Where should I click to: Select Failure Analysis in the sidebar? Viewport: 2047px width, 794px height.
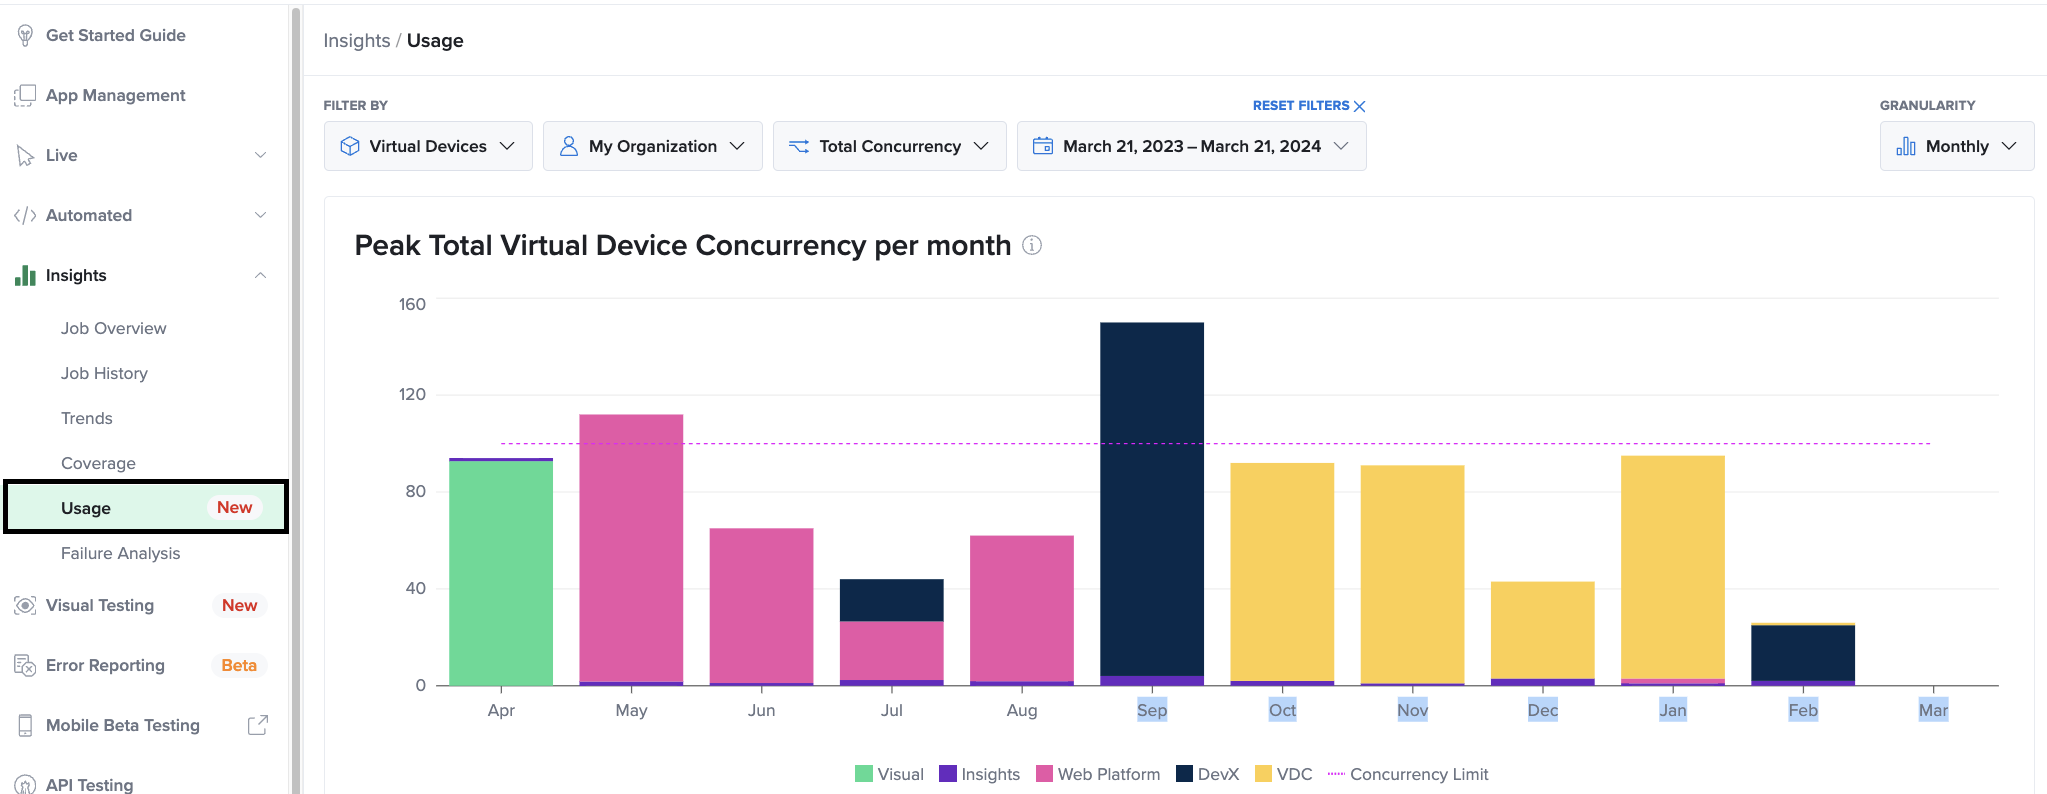click(x=120, y=553)
